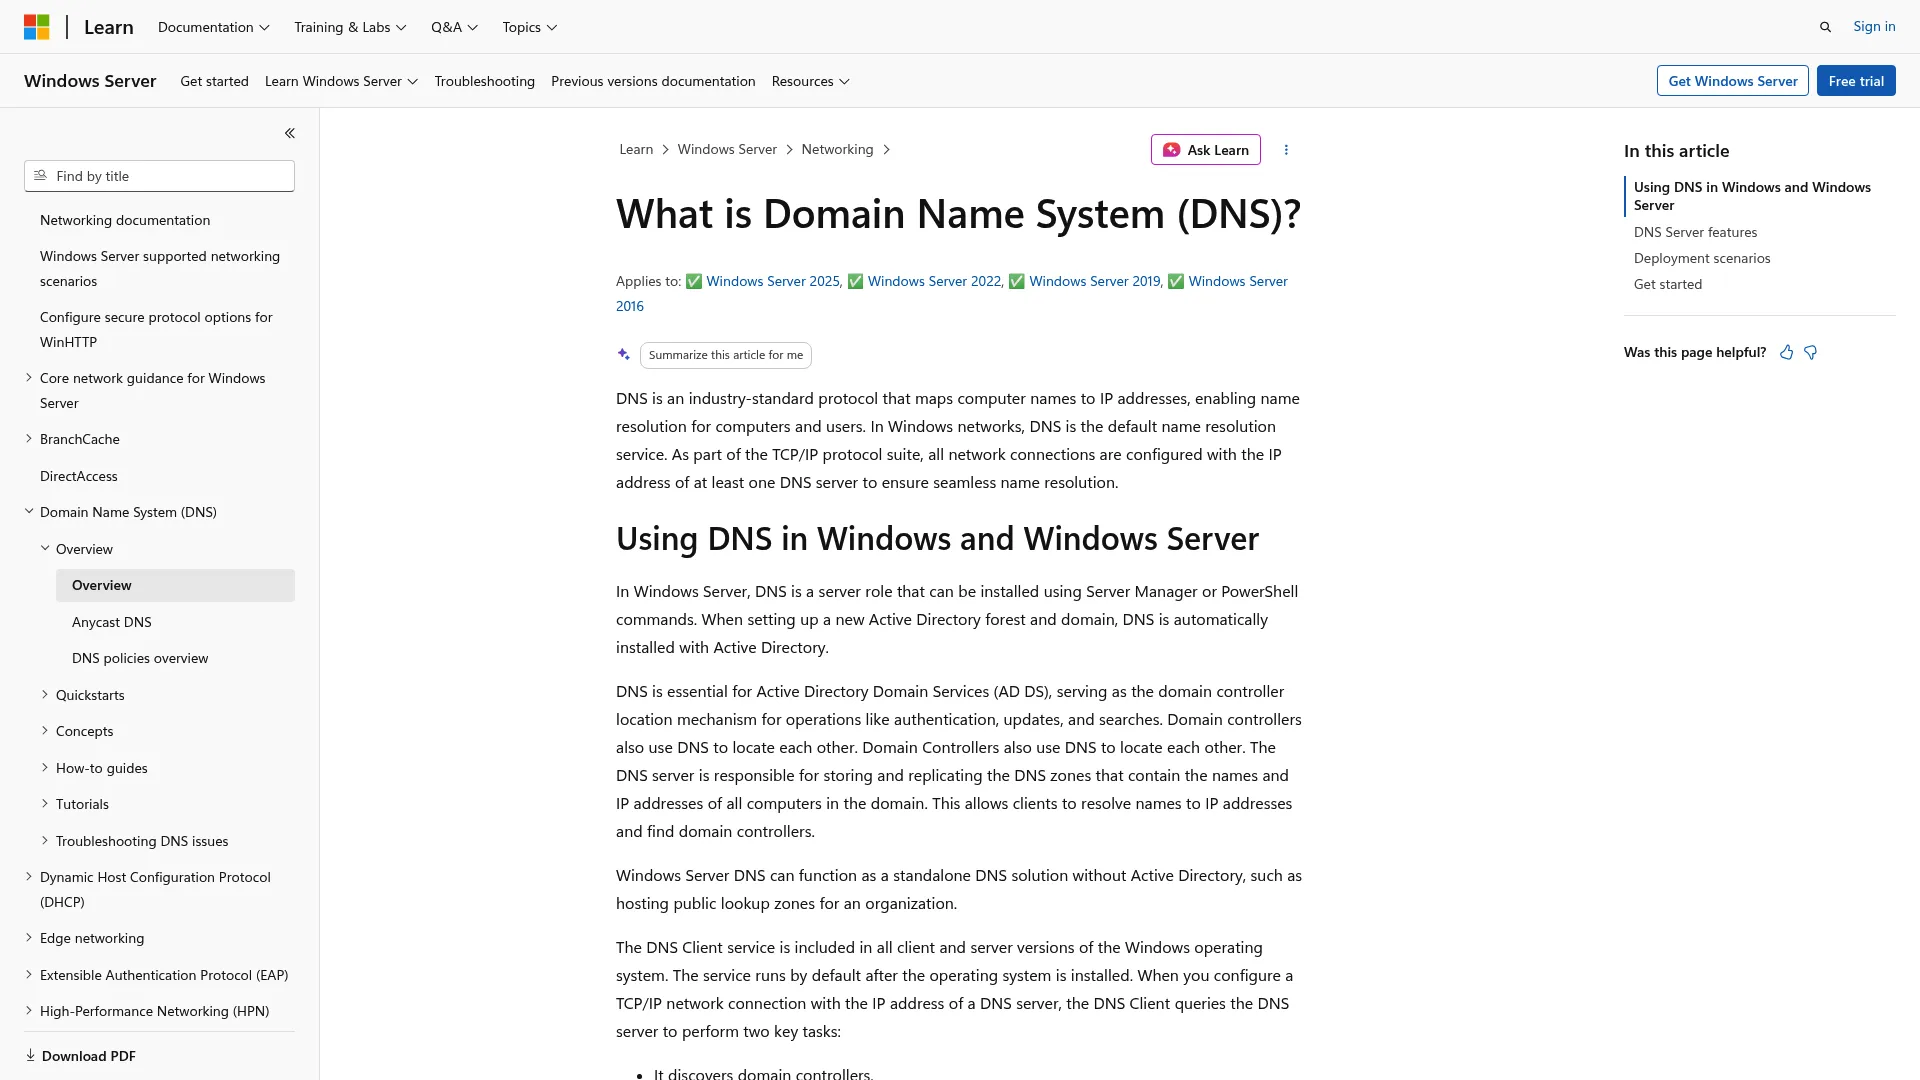
Task: Open the Training & Labs dropdown
Action: pyautogui.click(x=350, y=27)
